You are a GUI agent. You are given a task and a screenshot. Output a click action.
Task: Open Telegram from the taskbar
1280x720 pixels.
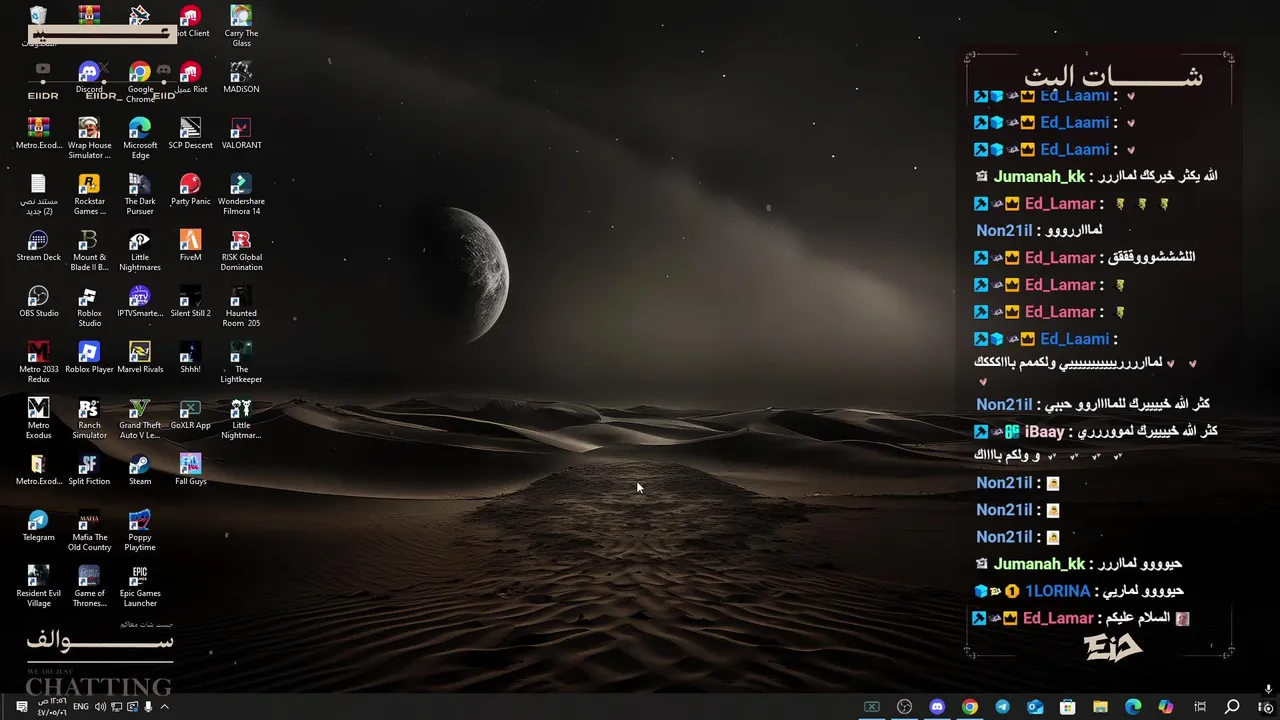pos(1002,707)
